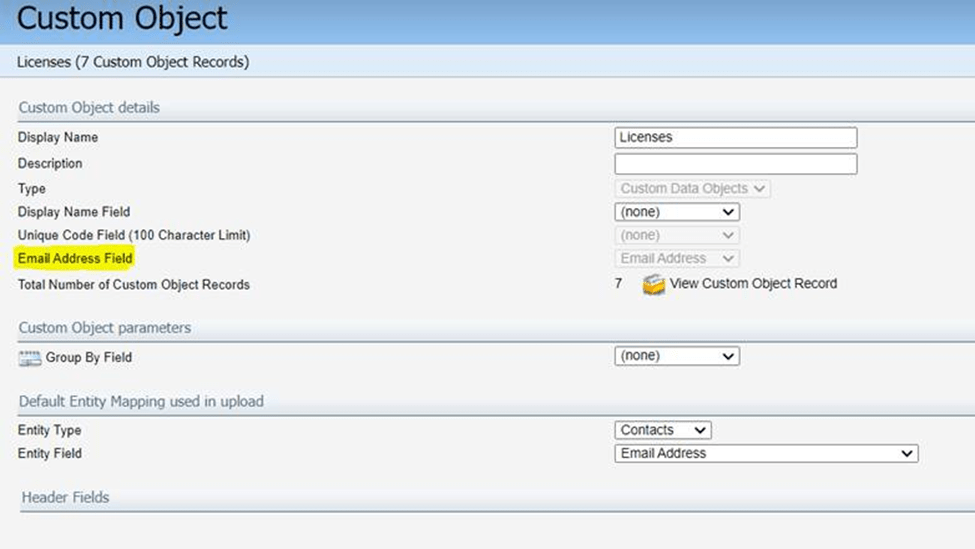Click the Custom Object parameters section heading
The image size is (975, 549).
coord(104,328)
